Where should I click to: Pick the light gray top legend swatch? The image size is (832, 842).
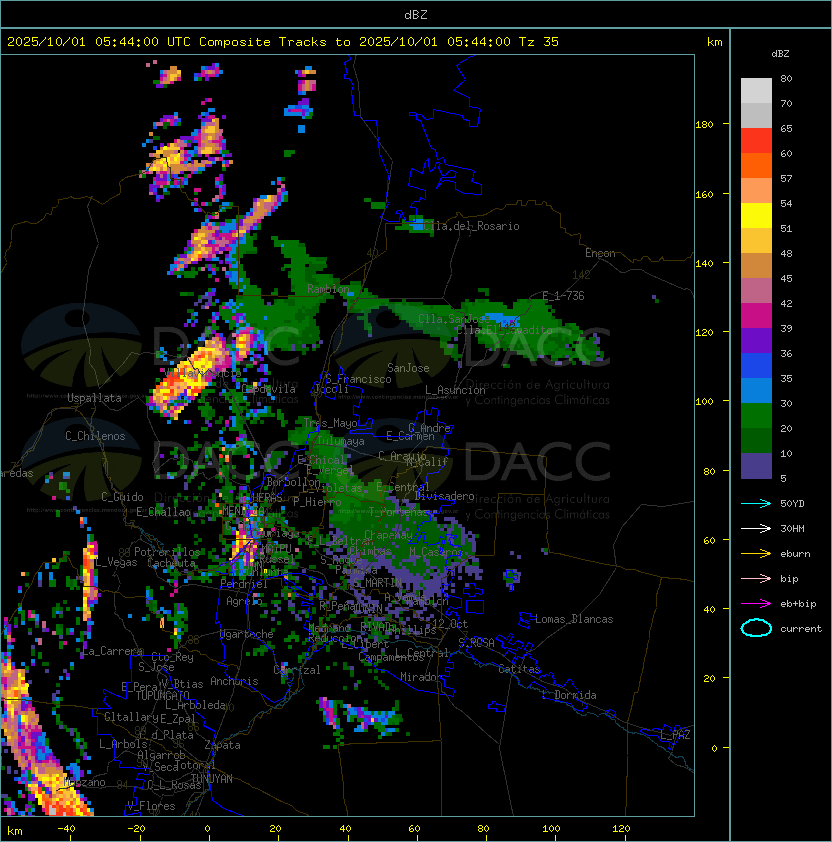pos(756,90)
